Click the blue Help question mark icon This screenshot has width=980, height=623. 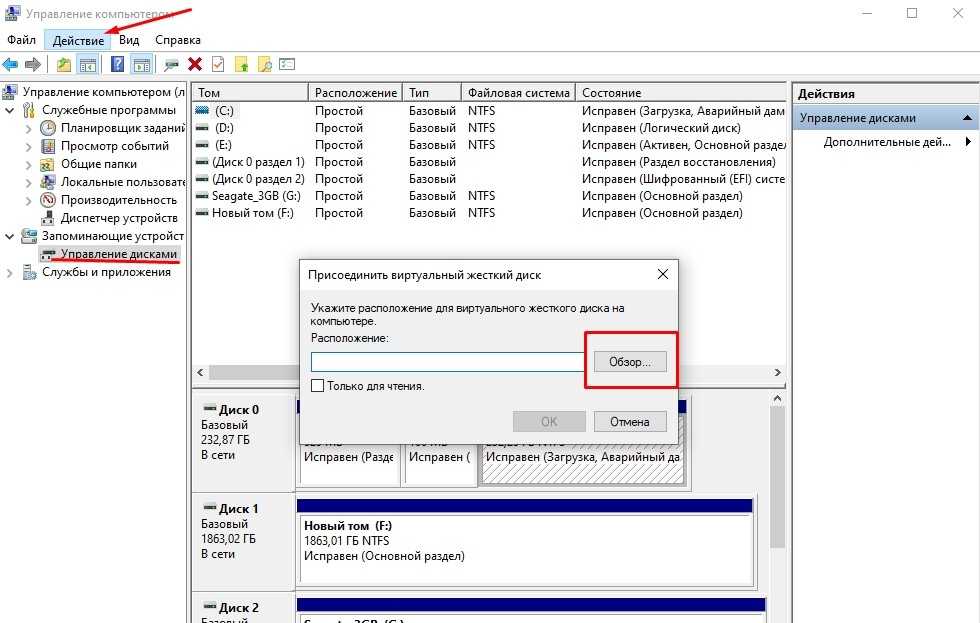click(x=118, y=65)
